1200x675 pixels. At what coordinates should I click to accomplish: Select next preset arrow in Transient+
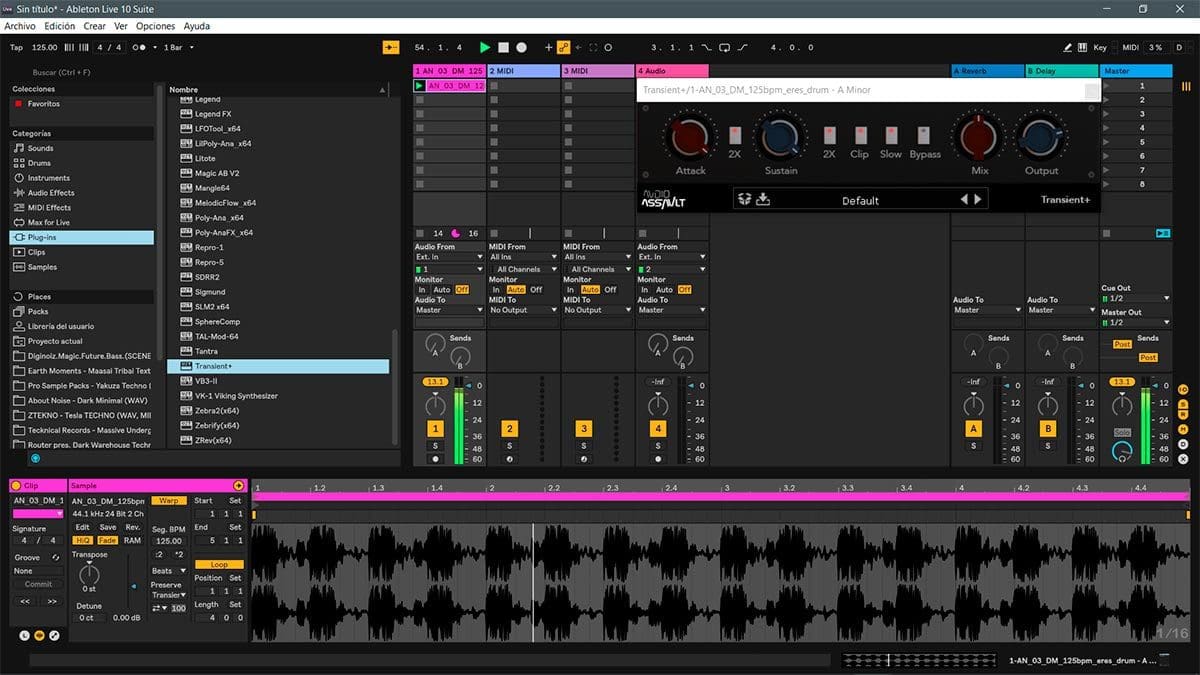[978, 199]
